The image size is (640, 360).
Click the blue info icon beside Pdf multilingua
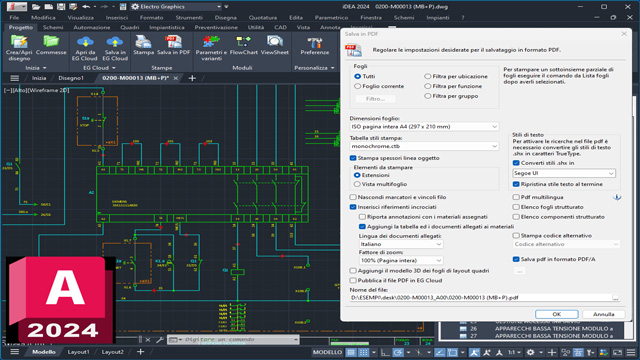tap(617, 197)
